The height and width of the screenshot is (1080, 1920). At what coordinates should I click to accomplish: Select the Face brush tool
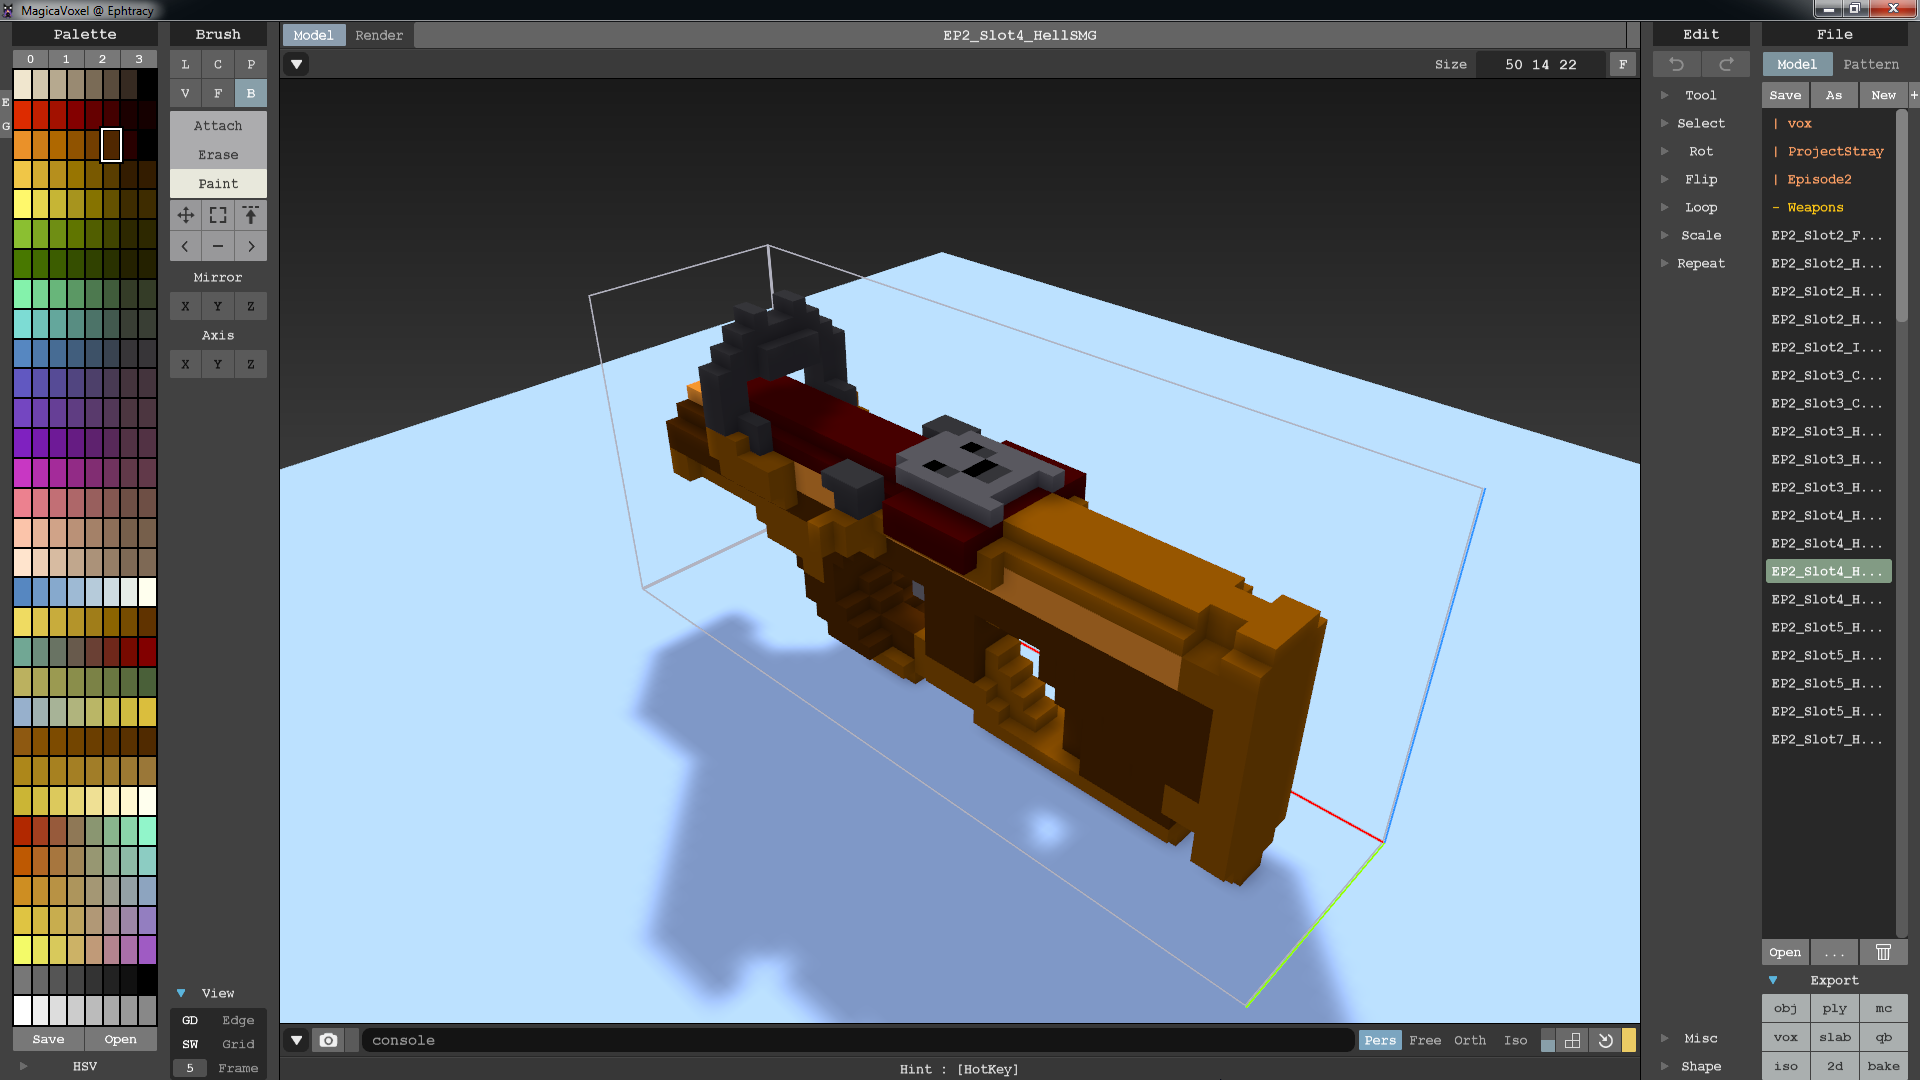click(x=217, y=93)
